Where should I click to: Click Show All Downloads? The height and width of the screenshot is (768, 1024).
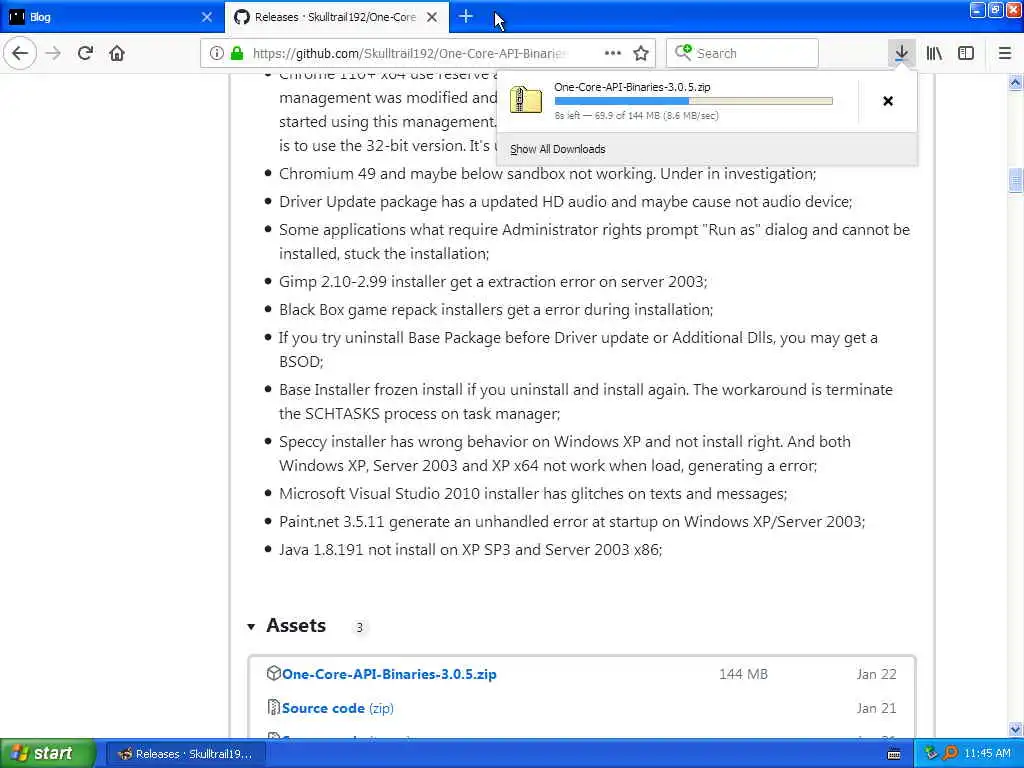[x=557, y=149]
